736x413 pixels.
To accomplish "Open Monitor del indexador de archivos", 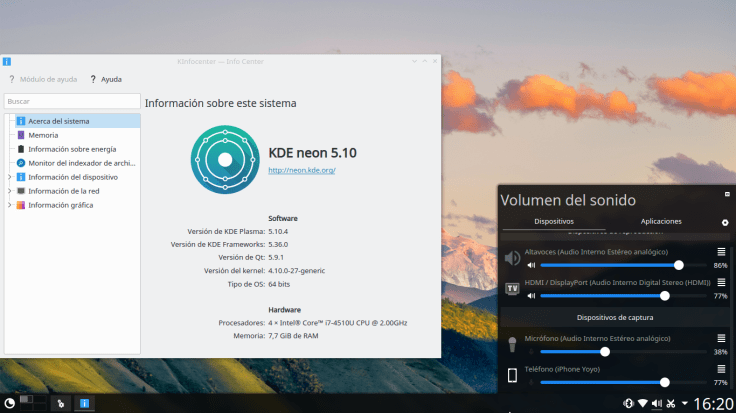I will coord(80,163).
